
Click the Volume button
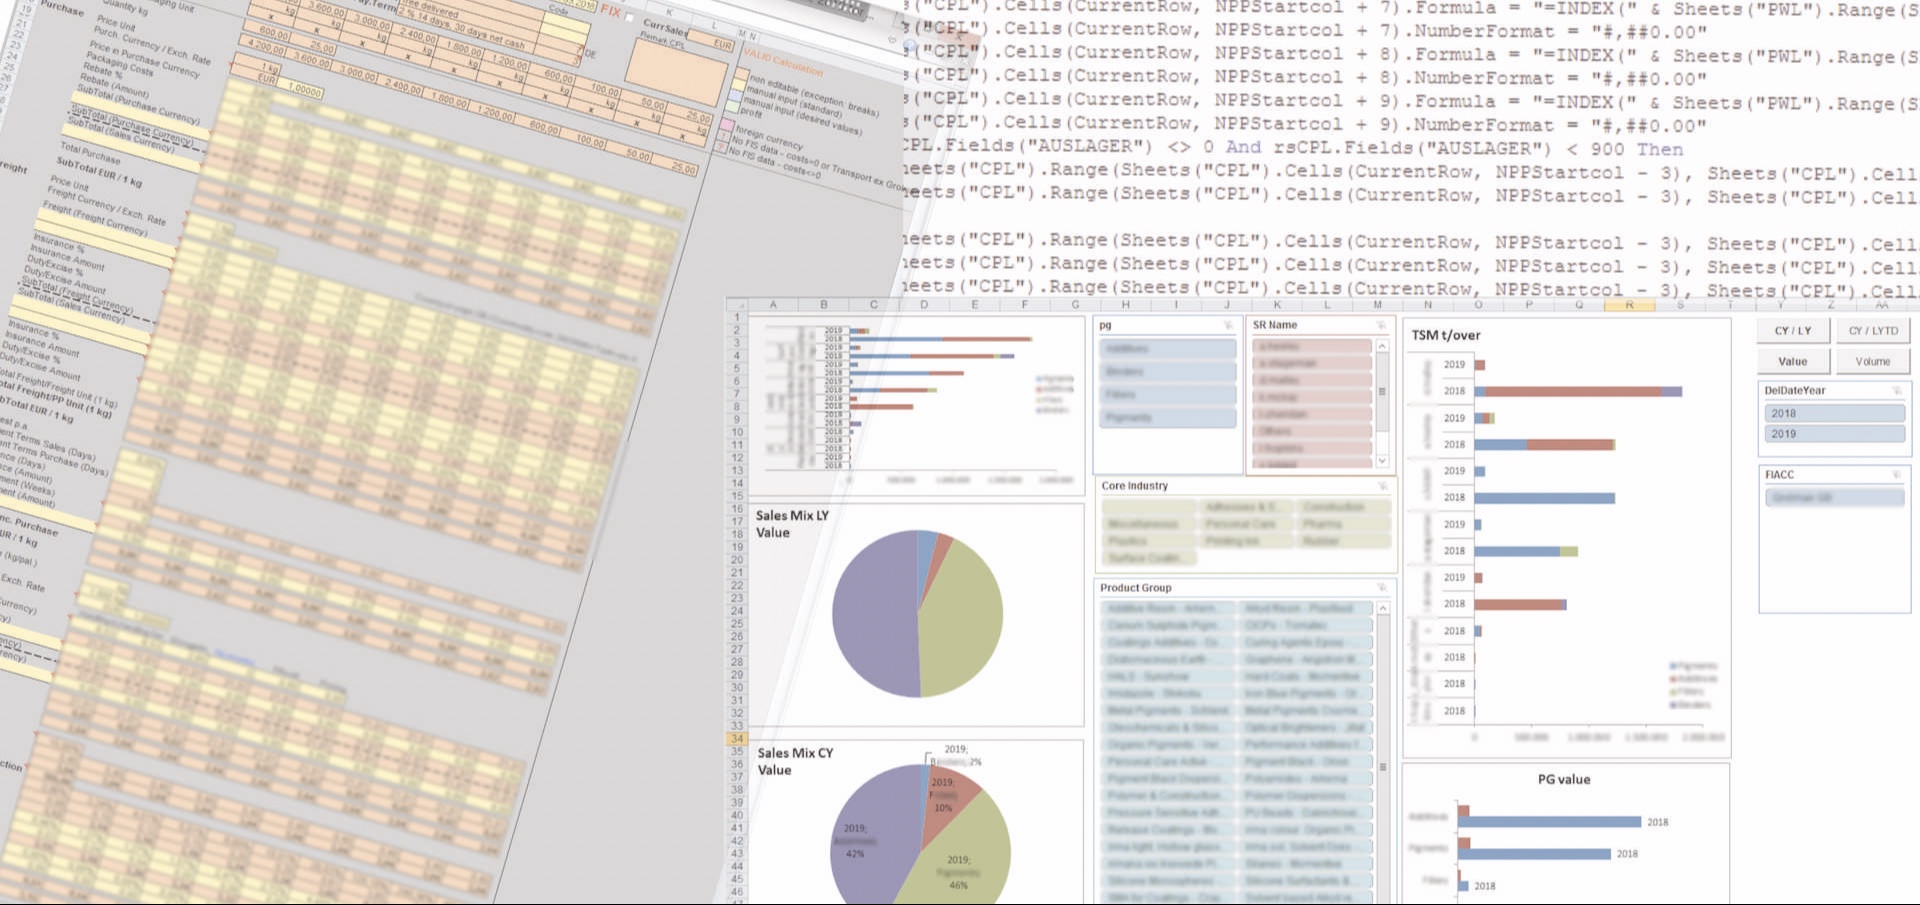[1873, 361]
